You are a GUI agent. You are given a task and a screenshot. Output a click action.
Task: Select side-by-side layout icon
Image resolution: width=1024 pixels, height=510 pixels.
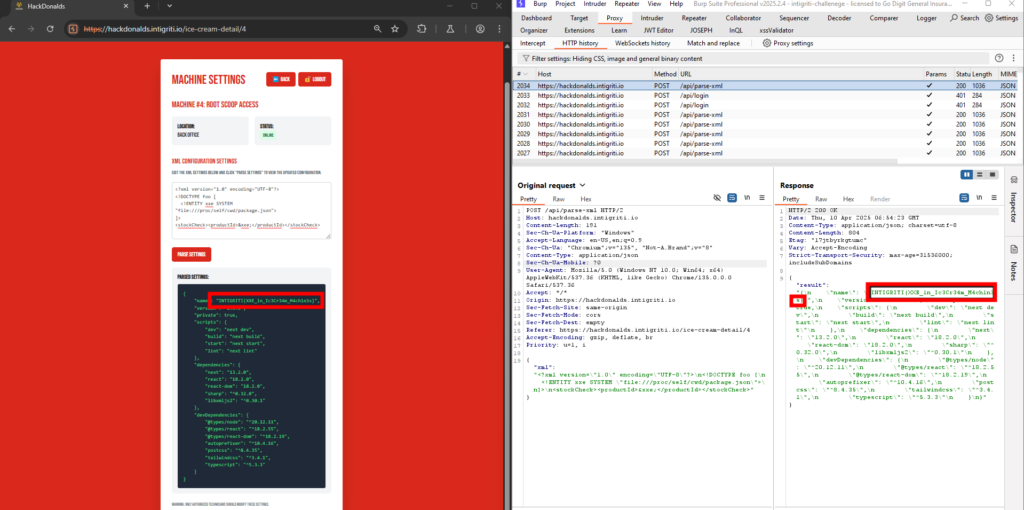tap(967, 174)
